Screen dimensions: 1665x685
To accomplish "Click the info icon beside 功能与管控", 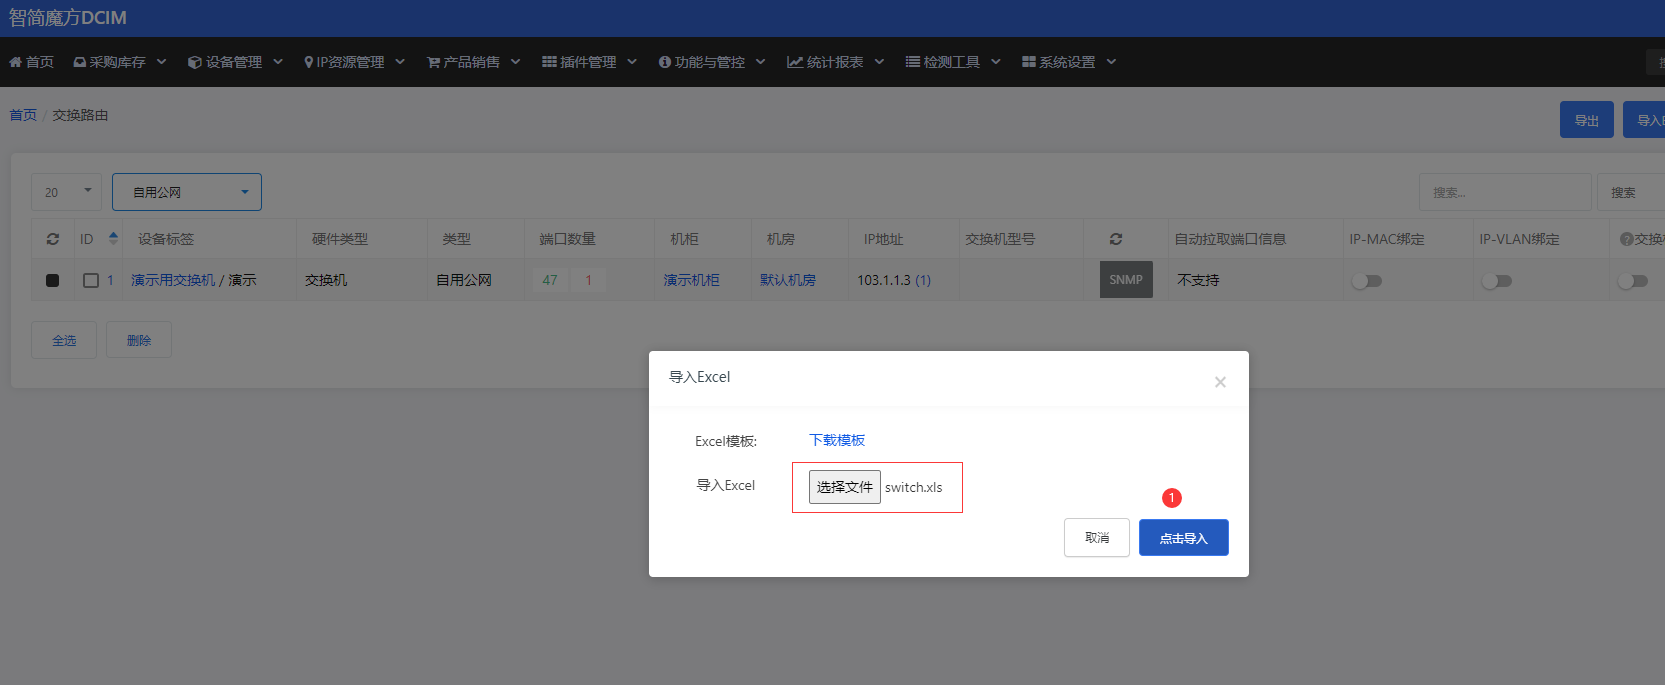I will coord(664,62).
